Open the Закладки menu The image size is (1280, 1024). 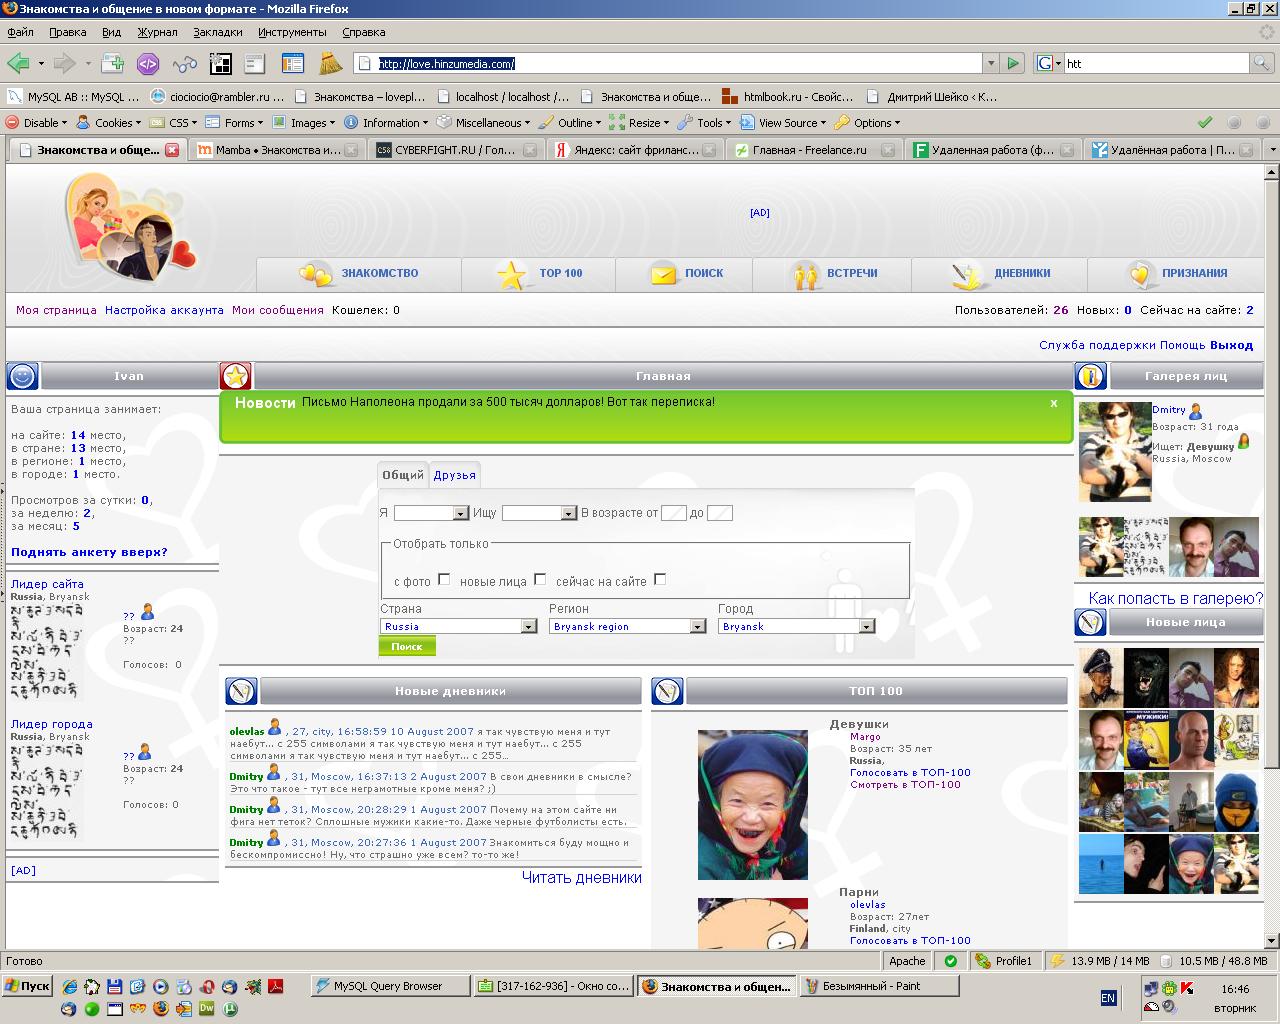pos(218,32)
